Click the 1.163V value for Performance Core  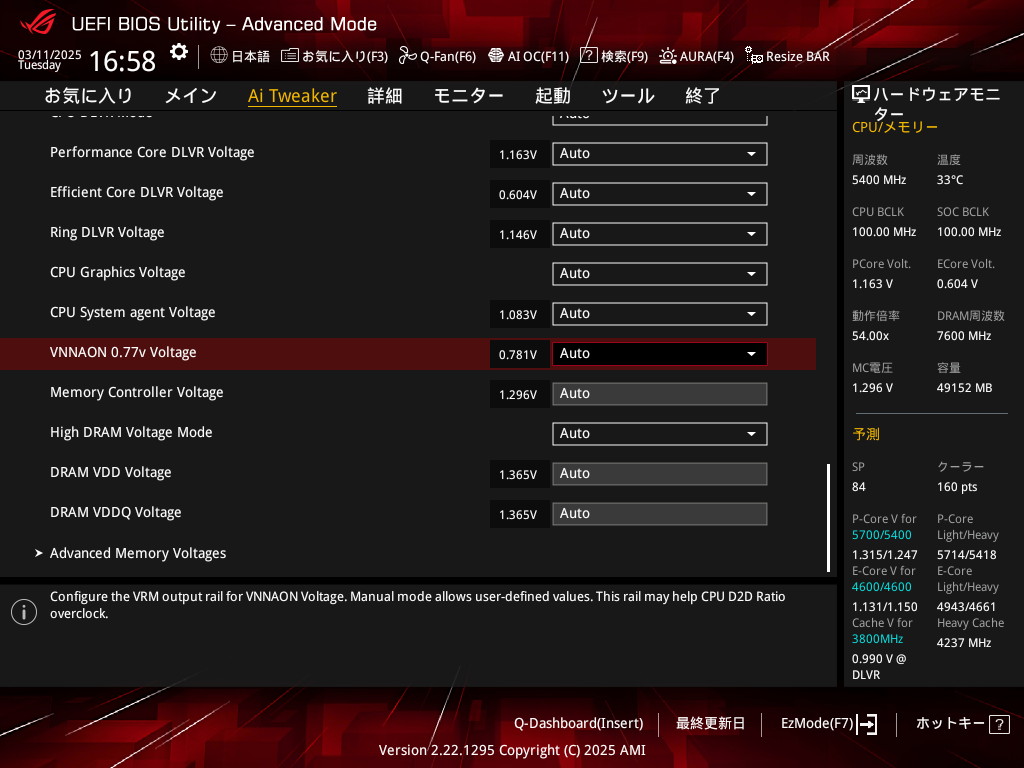518,155
